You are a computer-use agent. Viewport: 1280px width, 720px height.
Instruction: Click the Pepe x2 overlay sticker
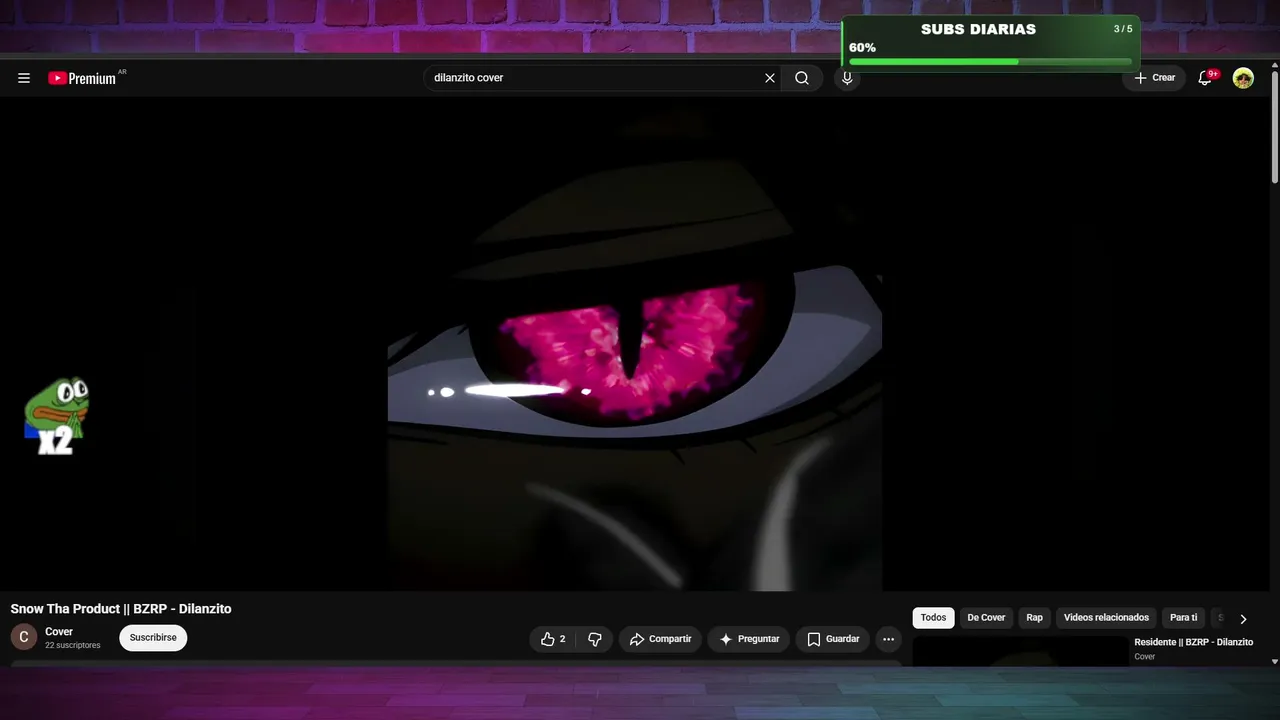(57, 416)
